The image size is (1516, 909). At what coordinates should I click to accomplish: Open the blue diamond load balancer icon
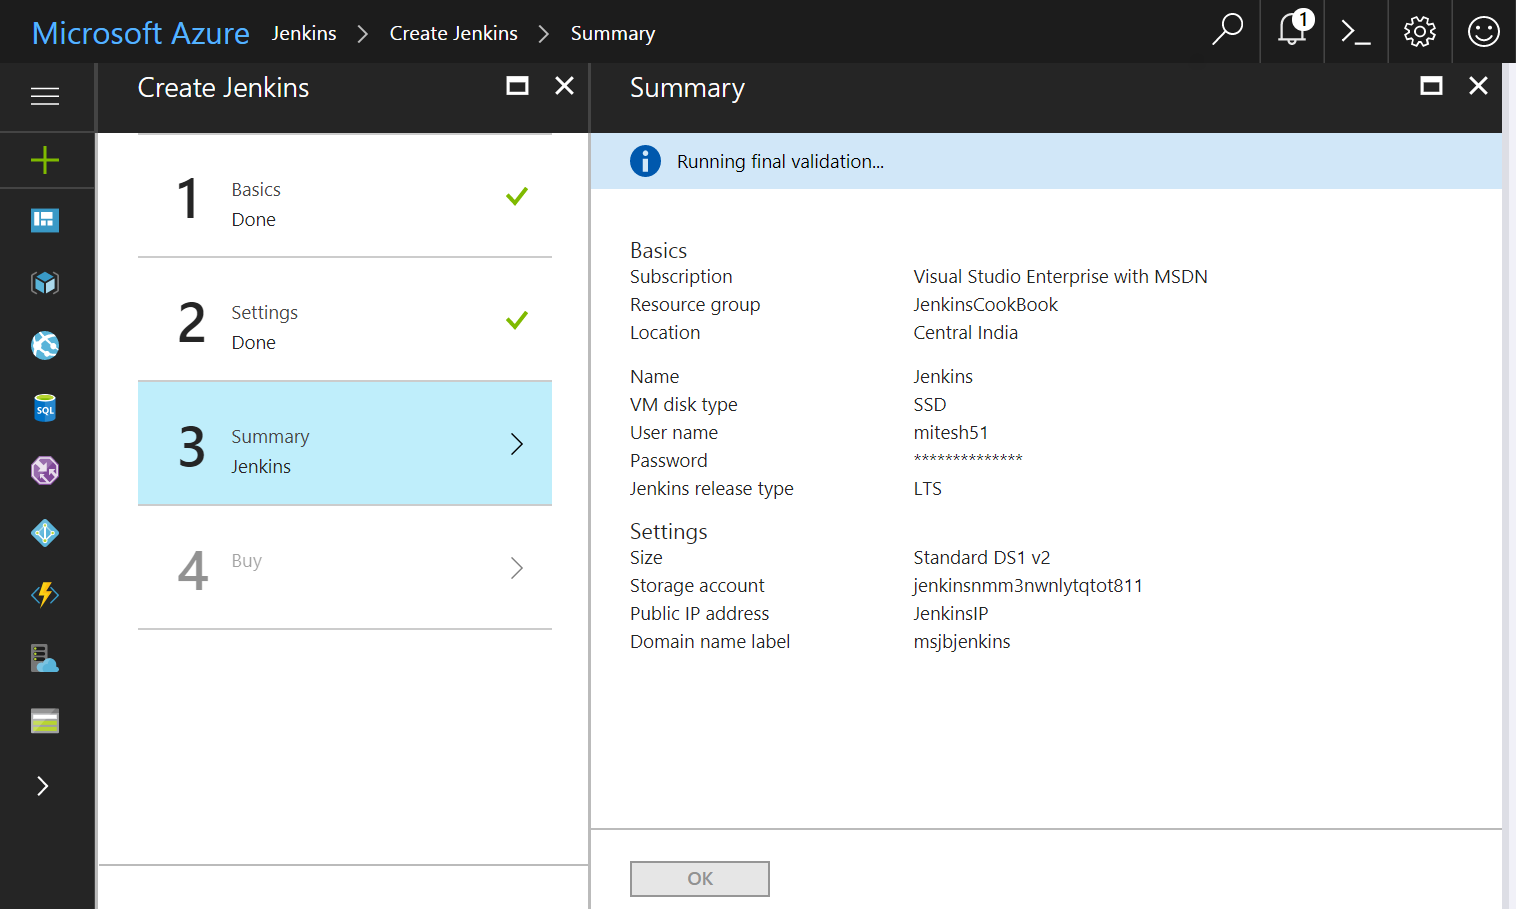click(x=45, y=533)
